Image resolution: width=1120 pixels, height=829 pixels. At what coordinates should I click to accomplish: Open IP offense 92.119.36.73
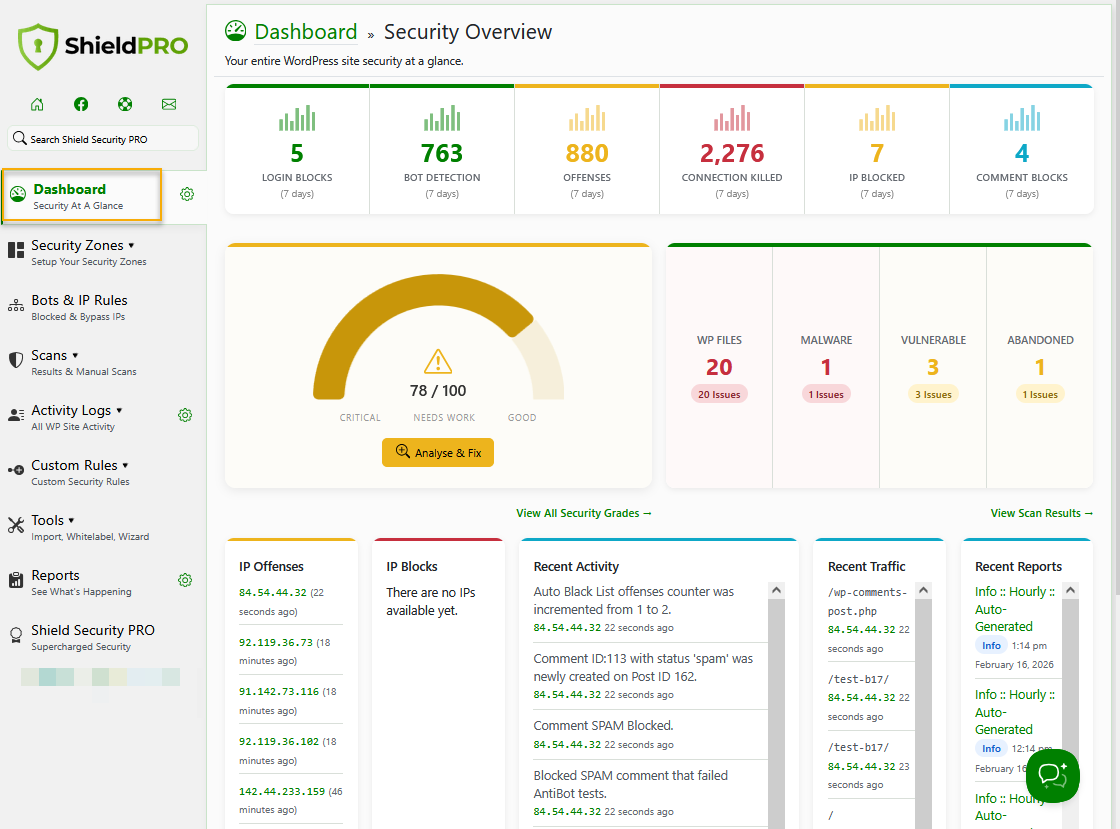tap(276, 643)
